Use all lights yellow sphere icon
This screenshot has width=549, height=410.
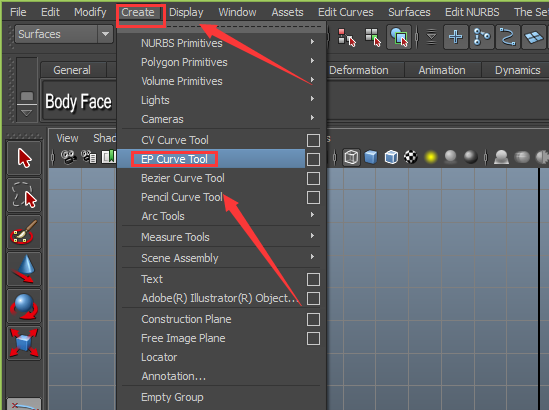click(431, 157)
